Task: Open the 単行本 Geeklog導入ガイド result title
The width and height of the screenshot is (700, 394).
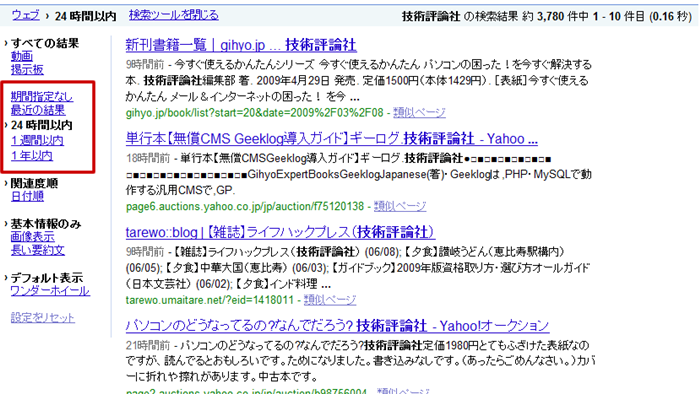Action: (x=332, y=139)
